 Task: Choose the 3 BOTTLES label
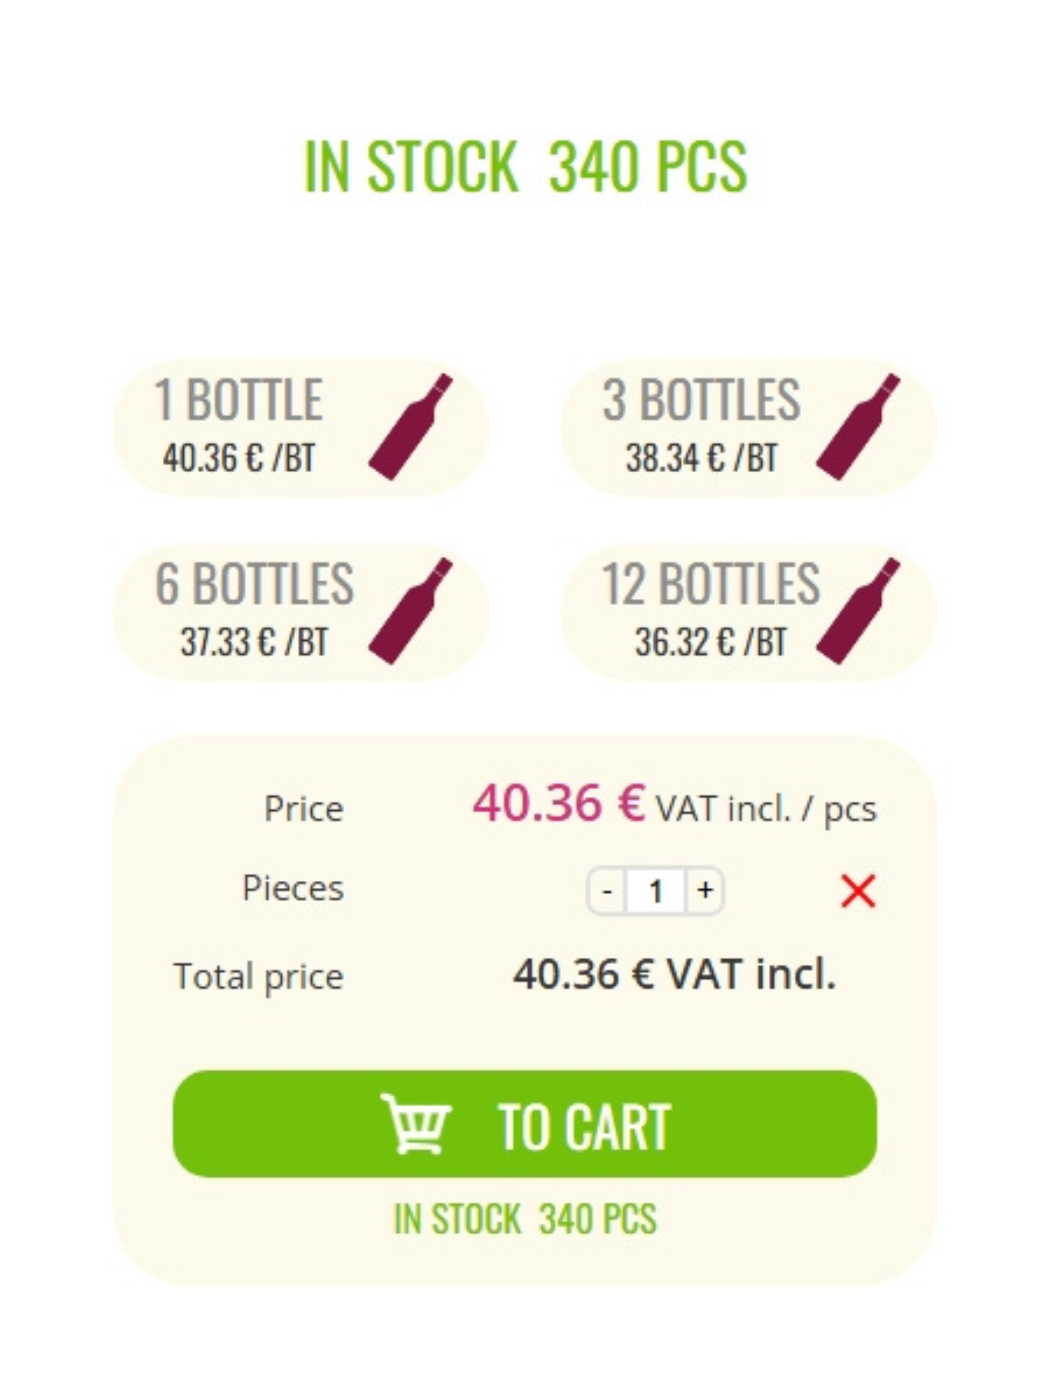click(701, 400)
